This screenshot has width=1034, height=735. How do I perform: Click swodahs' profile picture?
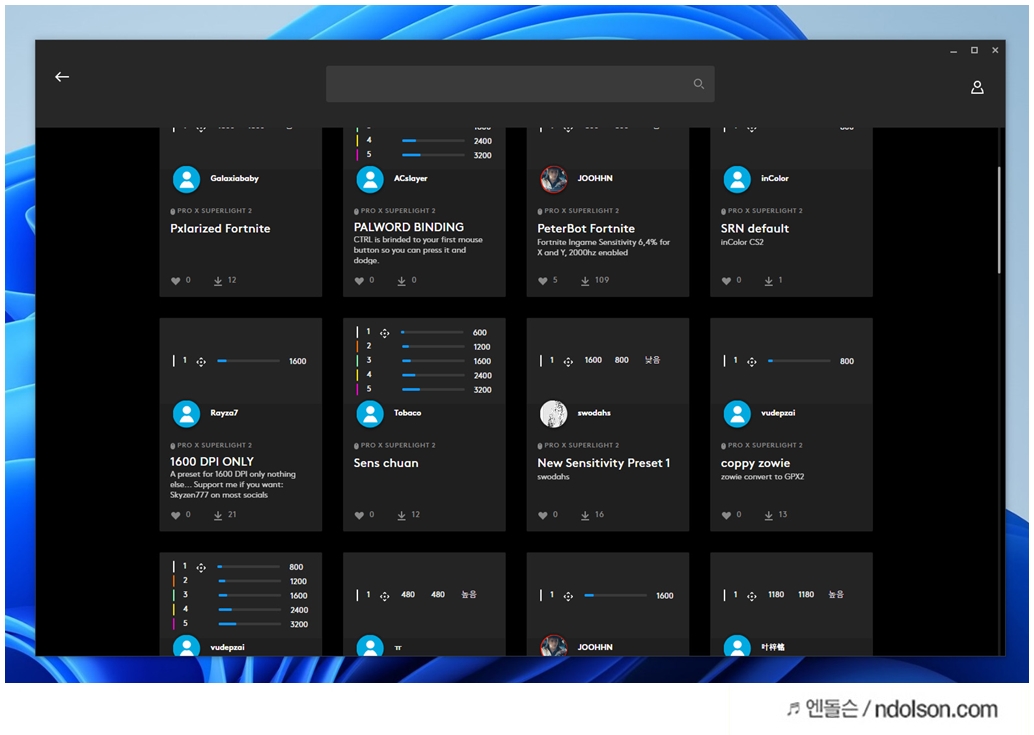pos(553,413)
